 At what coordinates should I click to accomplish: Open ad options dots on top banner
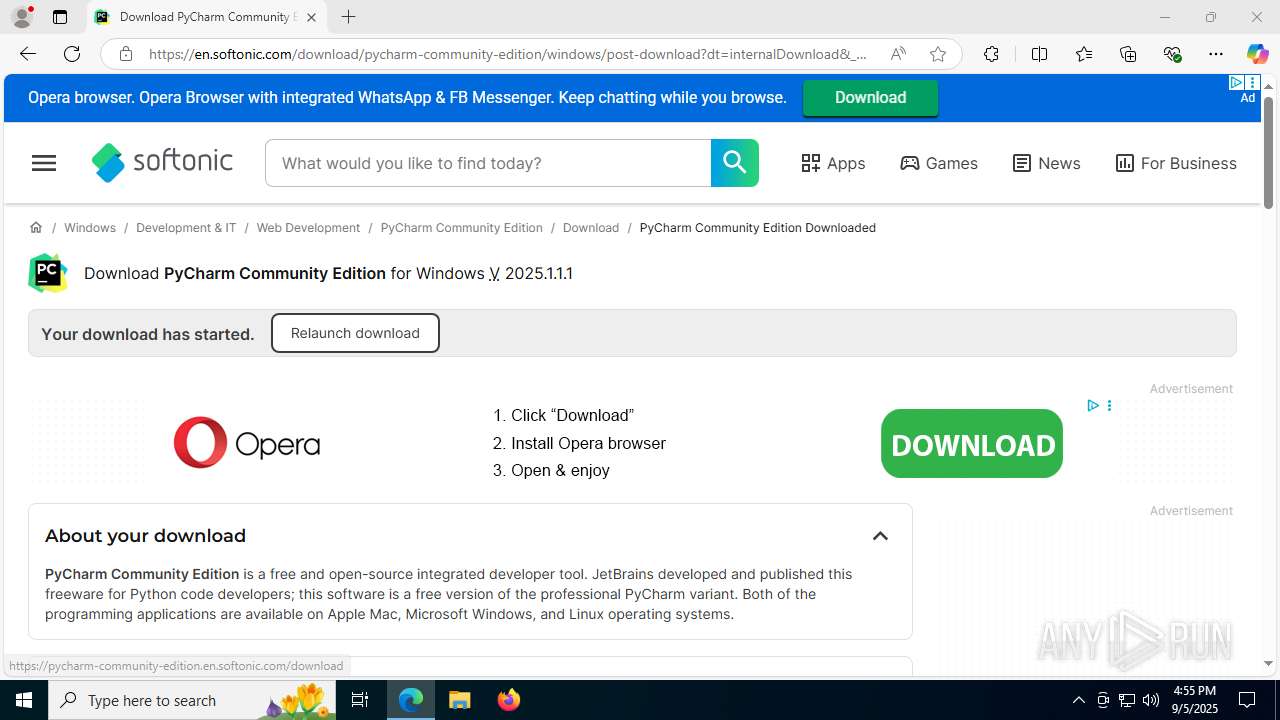point(1252,83)
